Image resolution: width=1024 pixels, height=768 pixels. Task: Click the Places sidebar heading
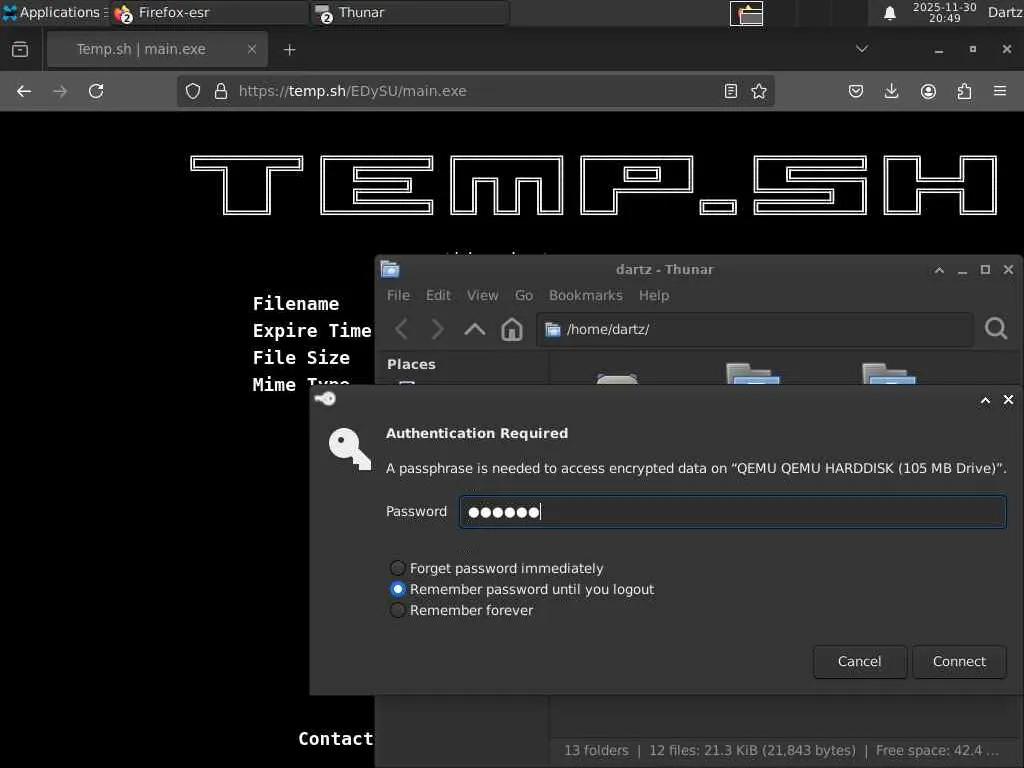pyautogui.click(x=411, y=364)
